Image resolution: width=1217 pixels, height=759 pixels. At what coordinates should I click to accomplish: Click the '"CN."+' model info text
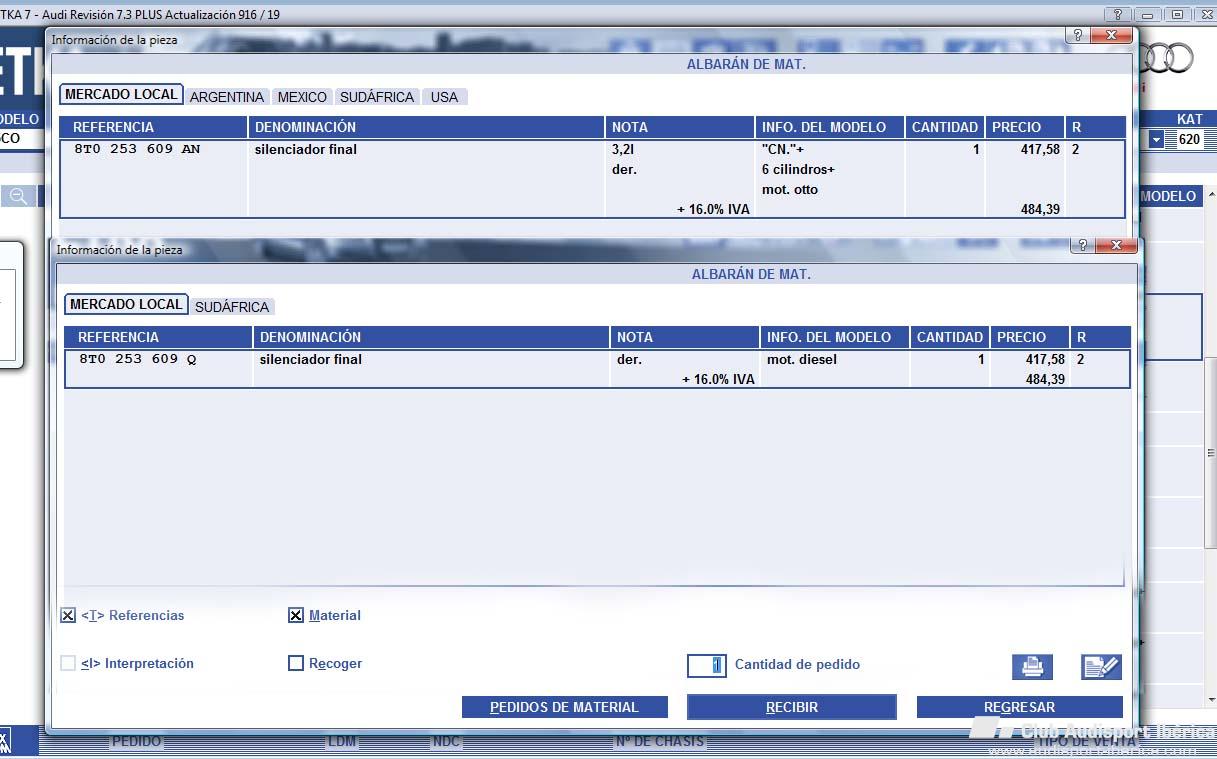pos(783,150)
